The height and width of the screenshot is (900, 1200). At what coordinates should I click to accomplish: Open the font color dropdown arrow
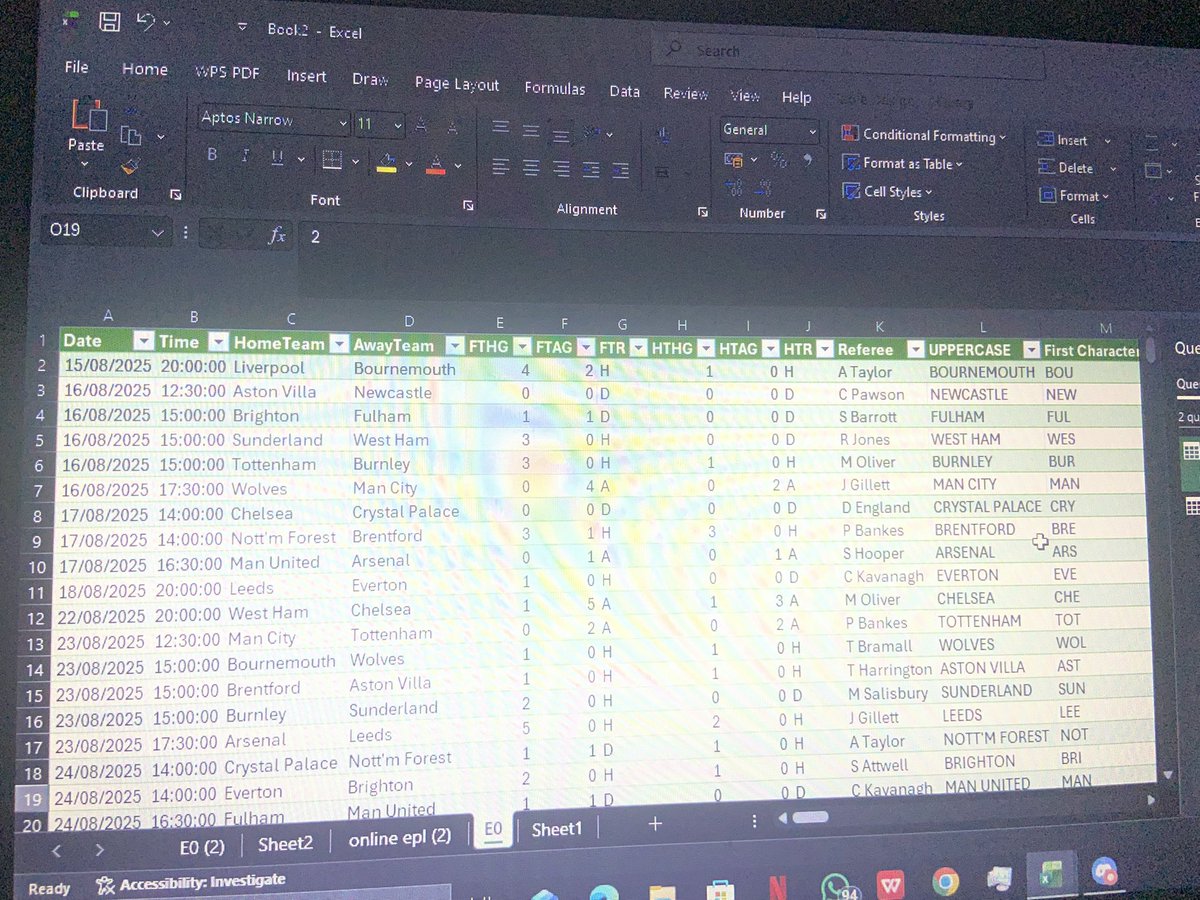[x=458, y=166]
